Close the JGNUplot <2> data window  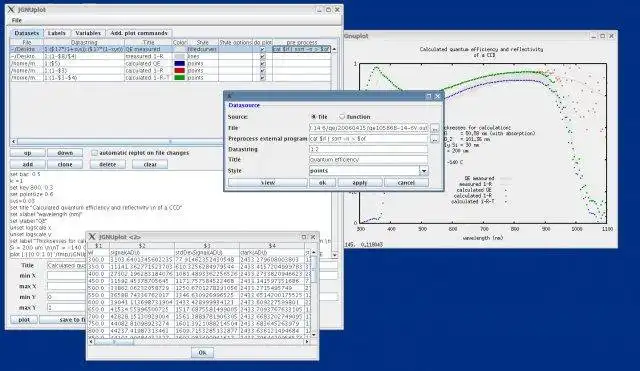click(x=313, y=237)
